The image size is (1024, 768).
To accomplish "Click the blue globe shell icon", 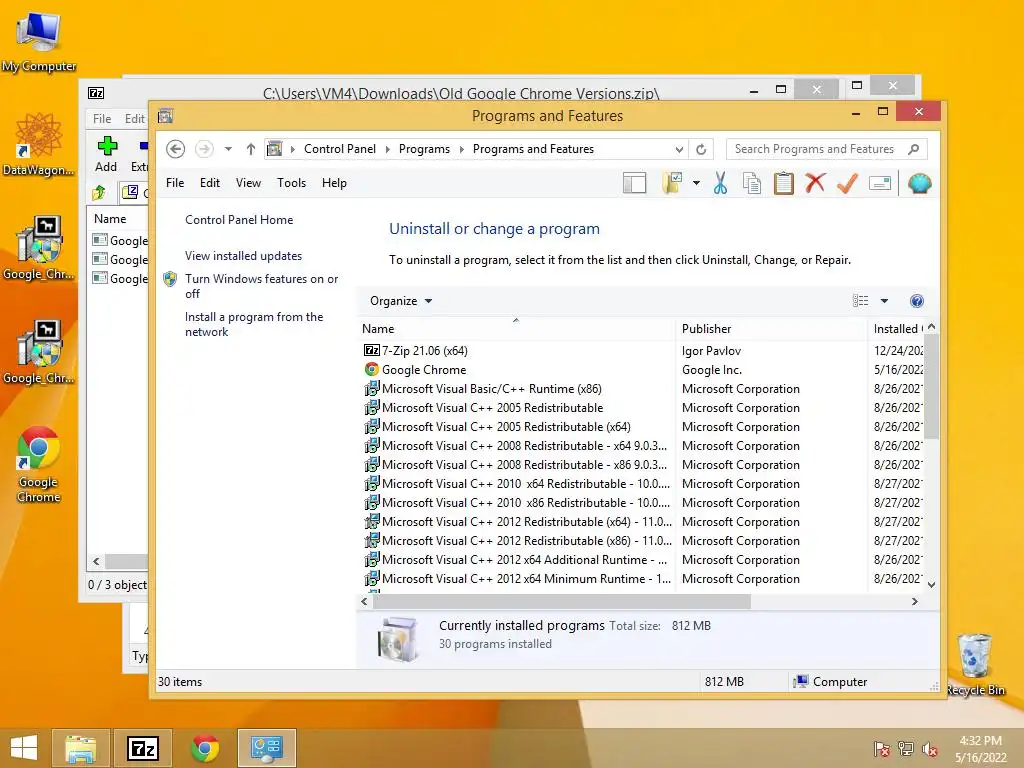I will pyautogui.click(x=920, y=184).
